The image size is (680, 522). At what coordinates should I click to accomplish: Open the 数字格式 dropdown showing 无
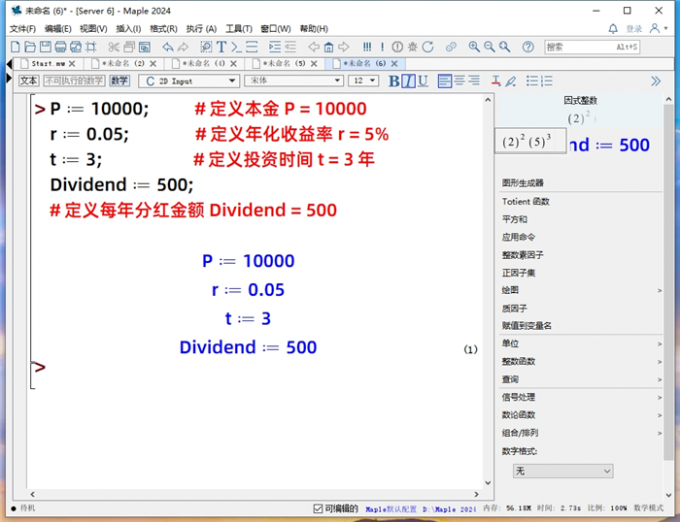click(x=563, y=470)
